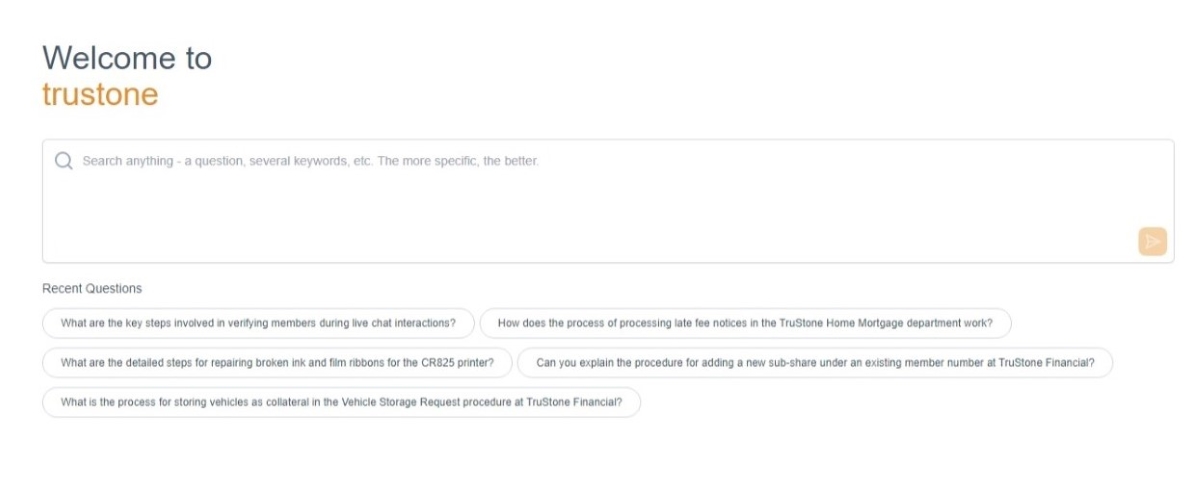Focus the 'Search anything' input field

[x=600, y=200]
